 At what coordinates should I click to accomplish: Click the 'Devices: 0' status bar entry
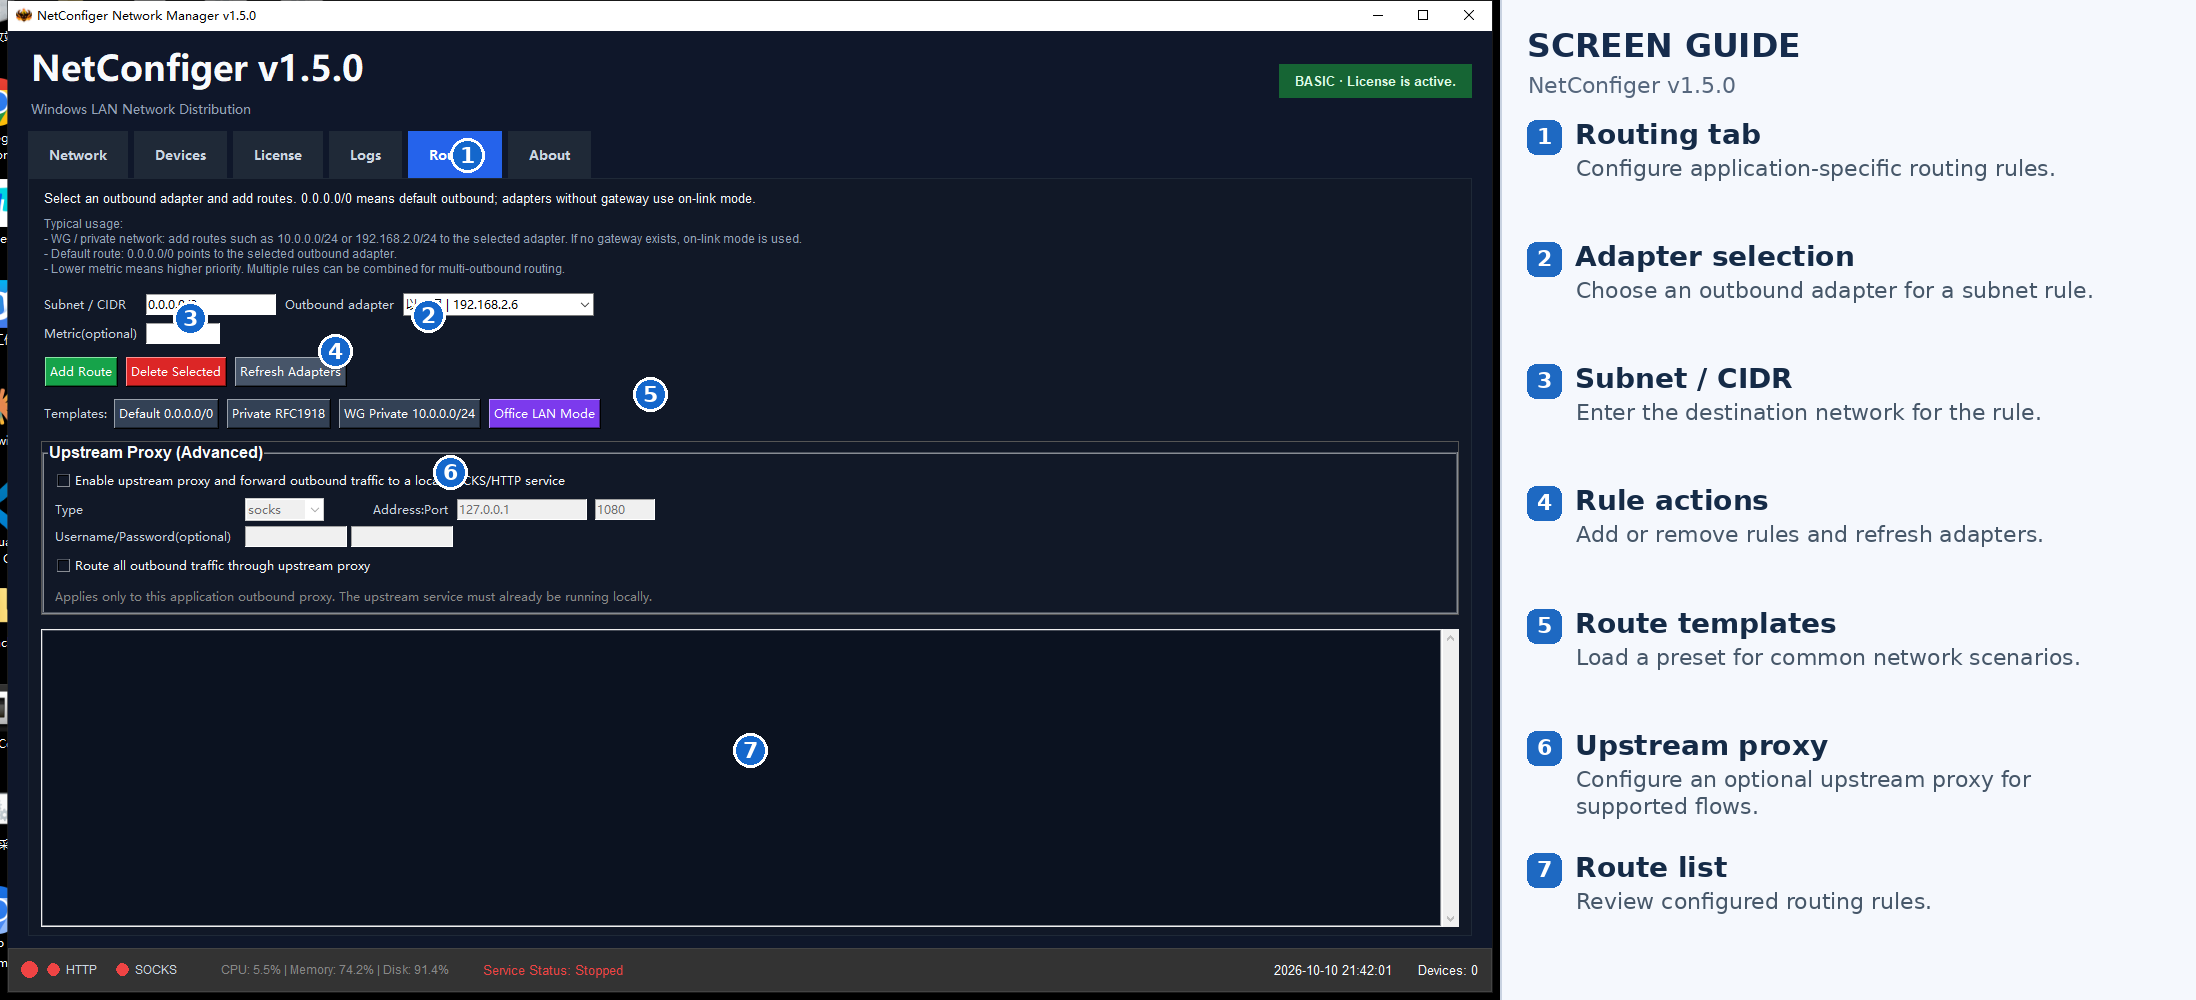pyautogui.click(x=1448, y=970)
